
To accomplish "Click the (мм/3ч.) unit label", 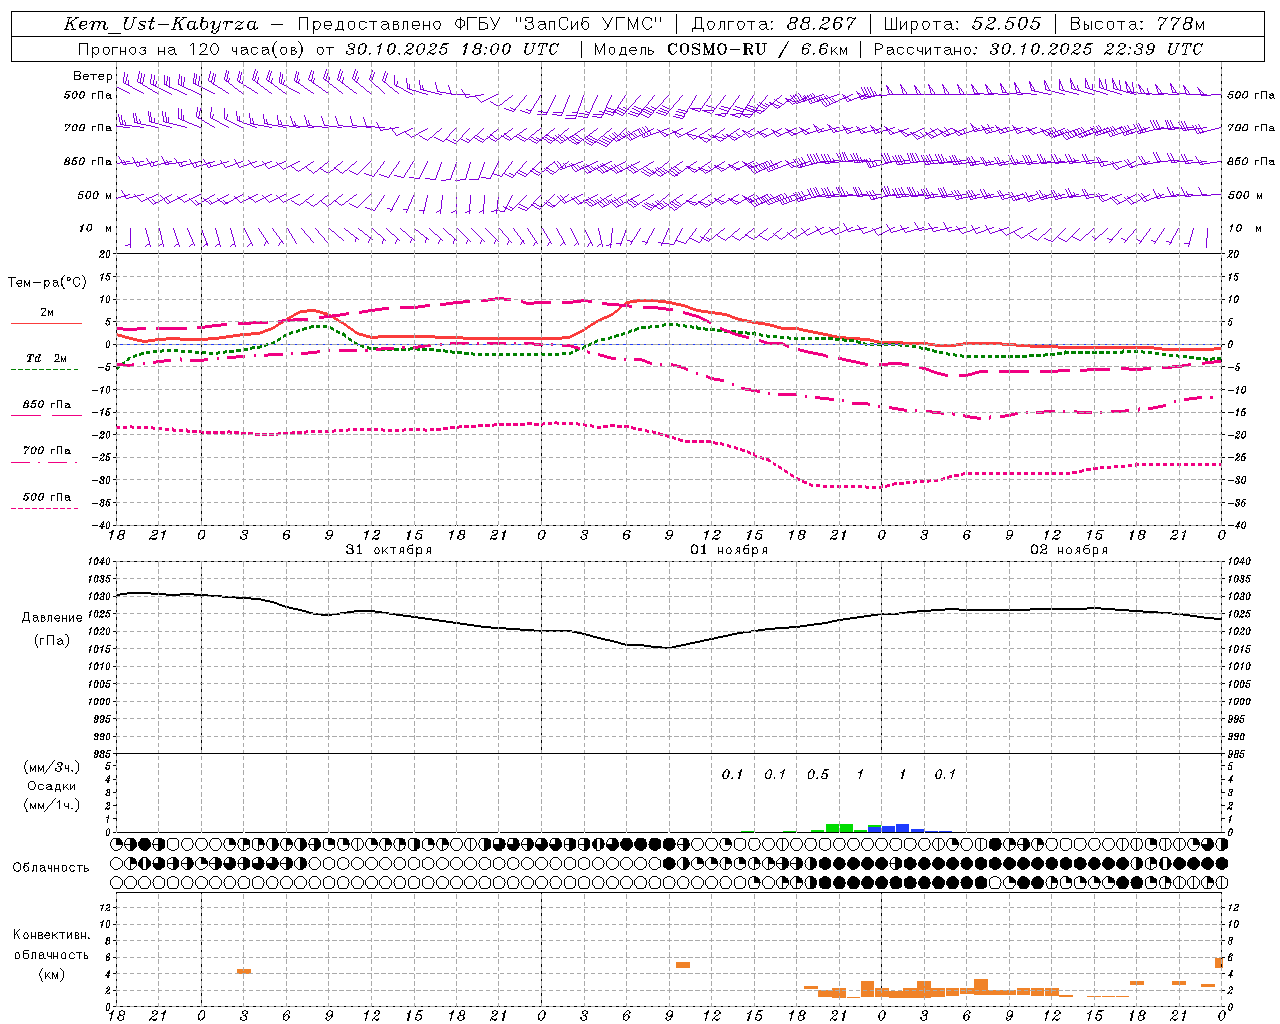I will click(x=51, y=767).
